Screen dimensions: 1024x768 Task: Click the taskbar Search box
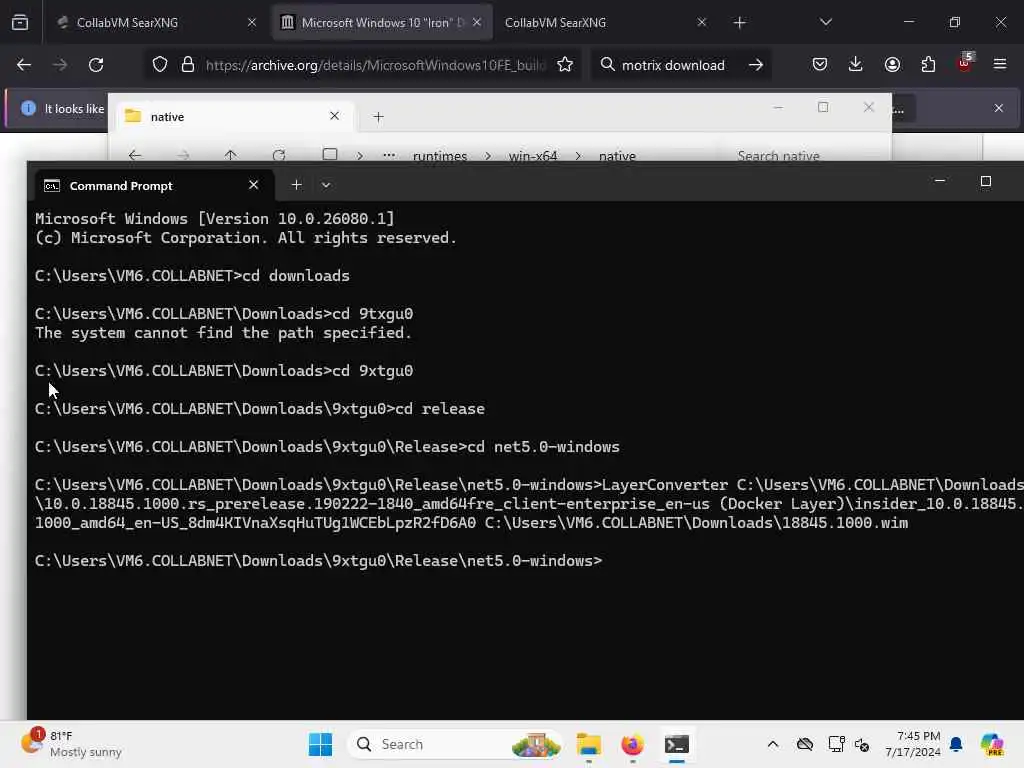click(455, 744)
